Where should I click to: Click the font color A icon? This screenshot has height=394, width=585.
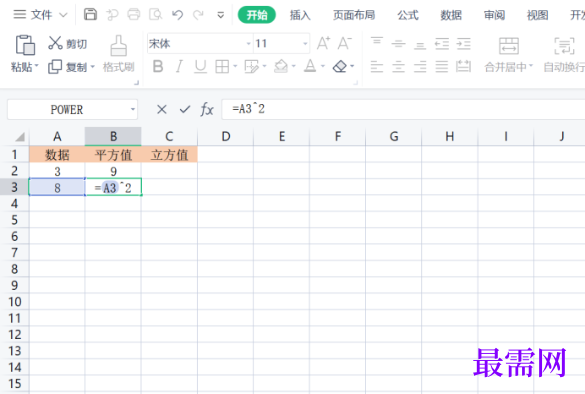tap(310, 66)
